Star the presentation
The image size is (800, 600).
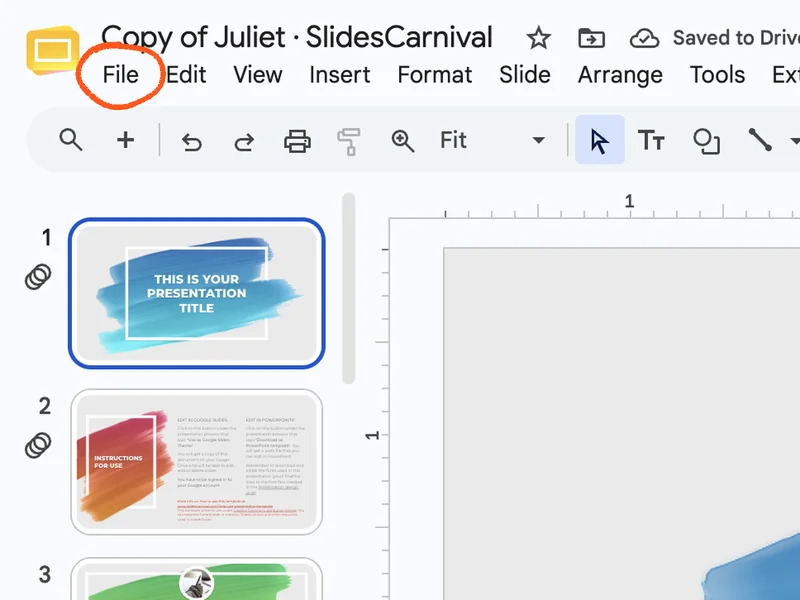pyautogui.click(x=539, y=38)
